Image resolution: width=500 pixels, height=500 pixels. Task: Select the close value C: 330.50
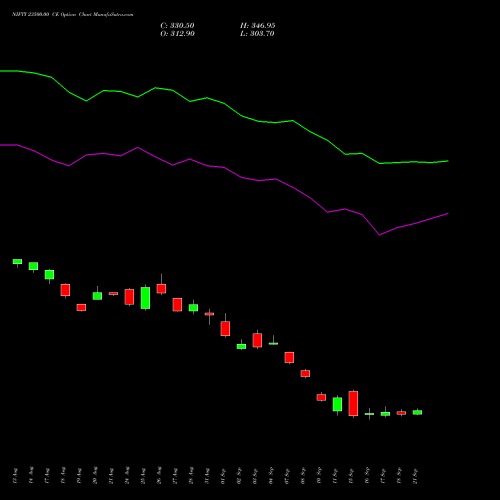(x=177, y=26)
